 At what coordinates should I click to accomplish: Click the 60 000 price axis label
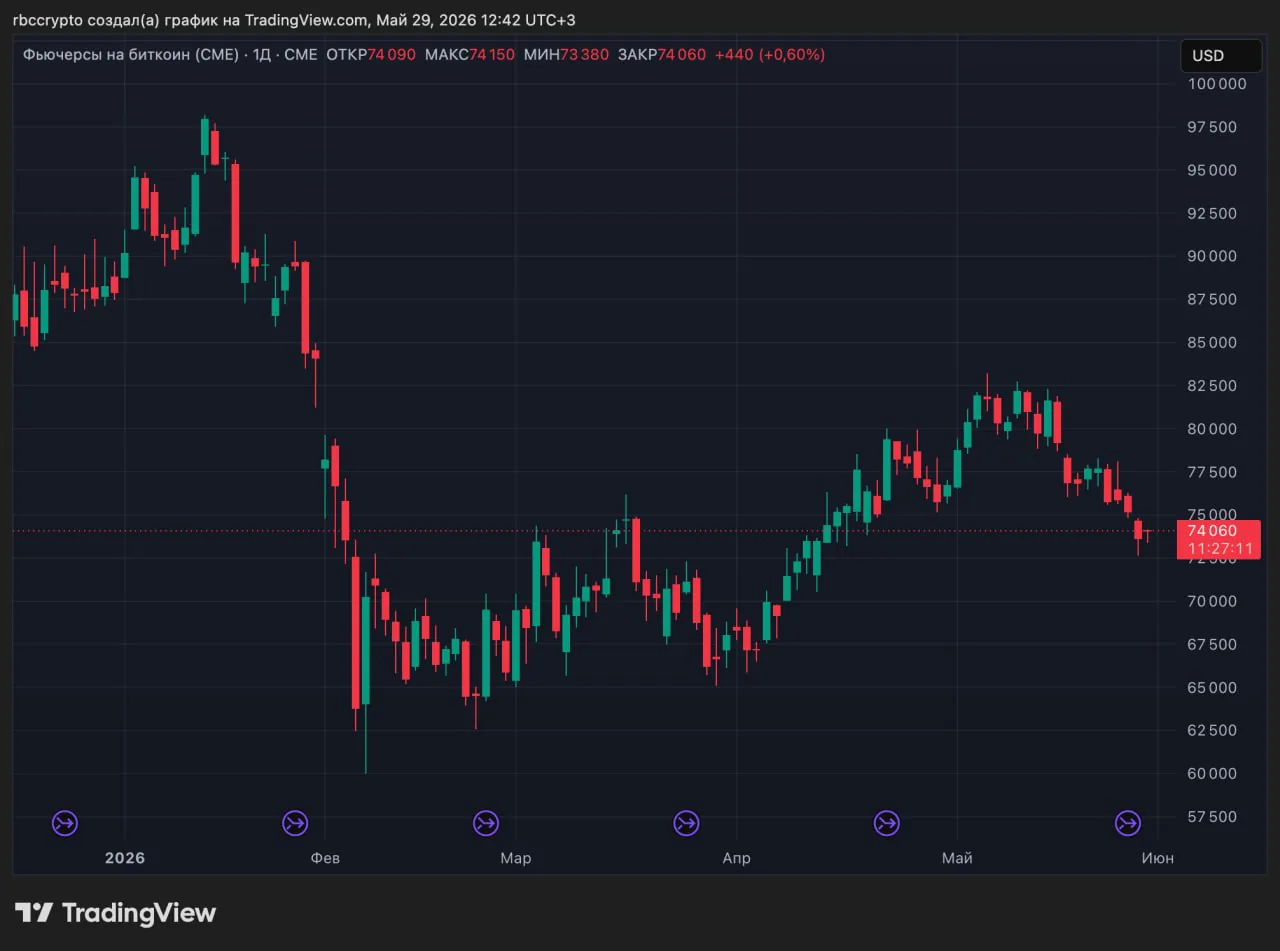tap(1213, 773)
